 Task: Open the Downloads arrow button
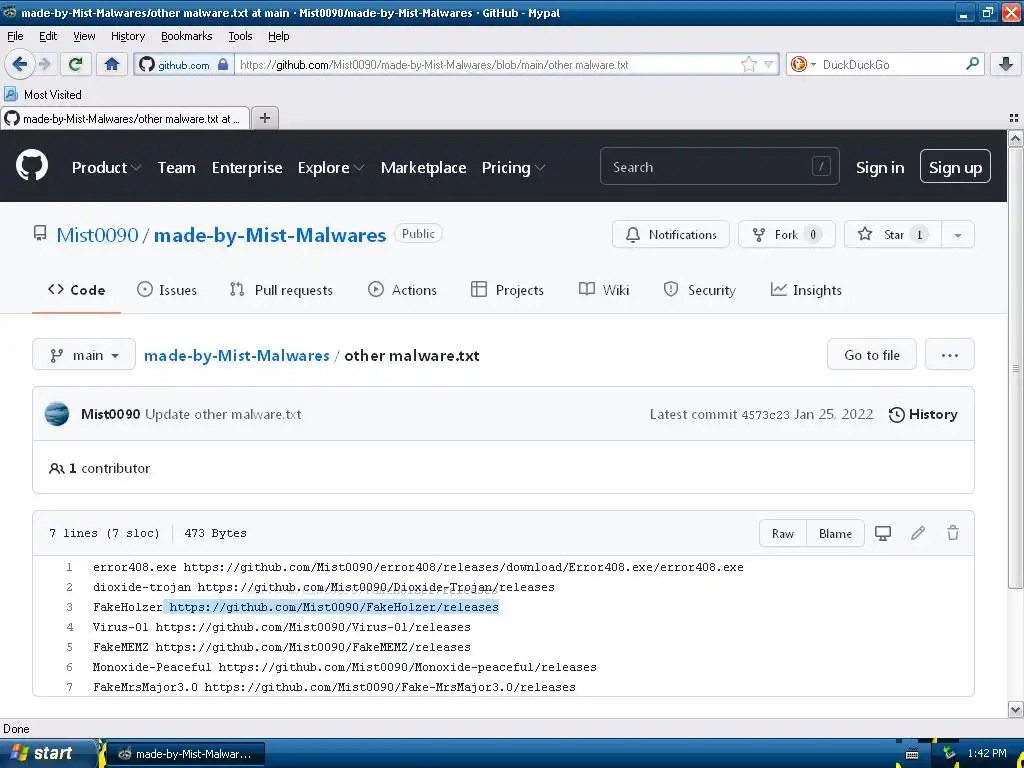(x=1006, y=64)
